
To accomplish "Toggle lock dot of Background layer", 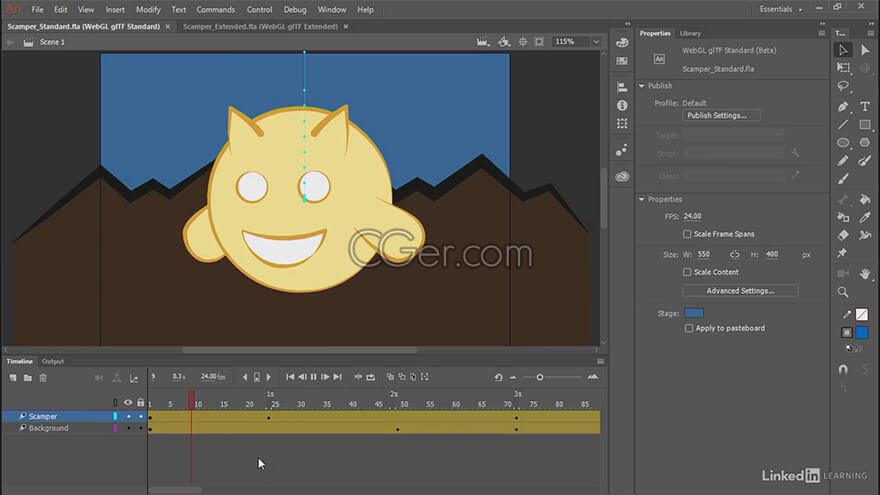I will point(141,428).
